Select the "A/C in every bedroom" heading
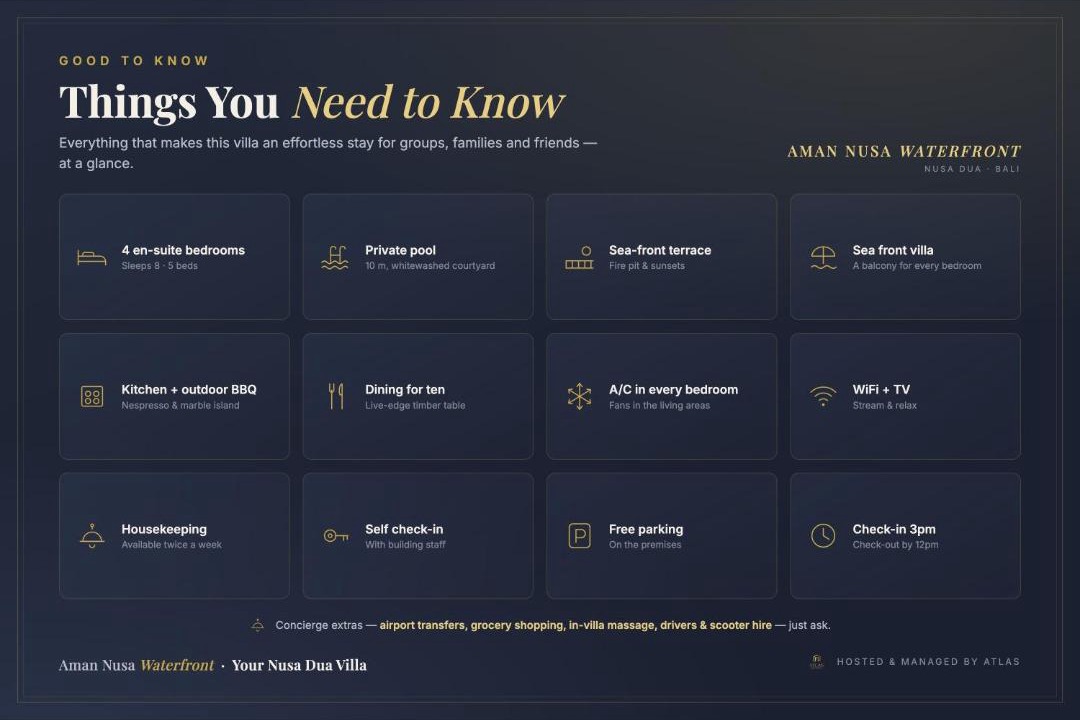 [673, 389]
